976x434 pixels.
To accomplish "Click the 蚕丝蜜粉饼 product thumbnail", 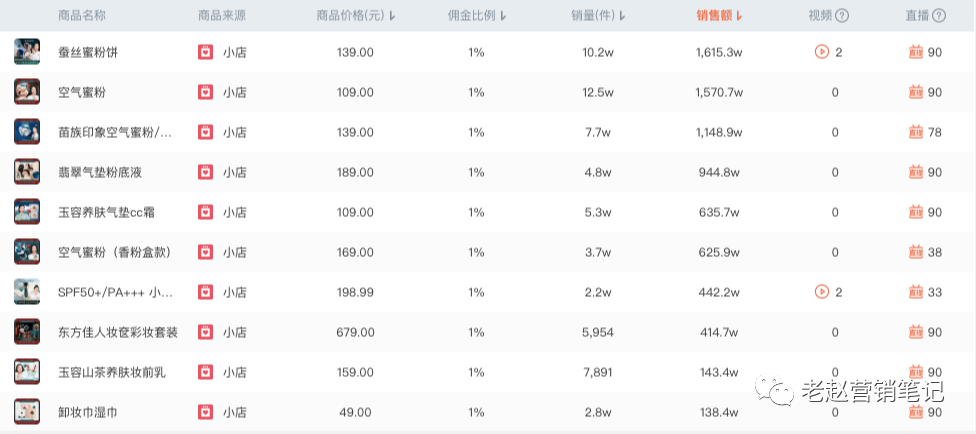I will 27,52.
